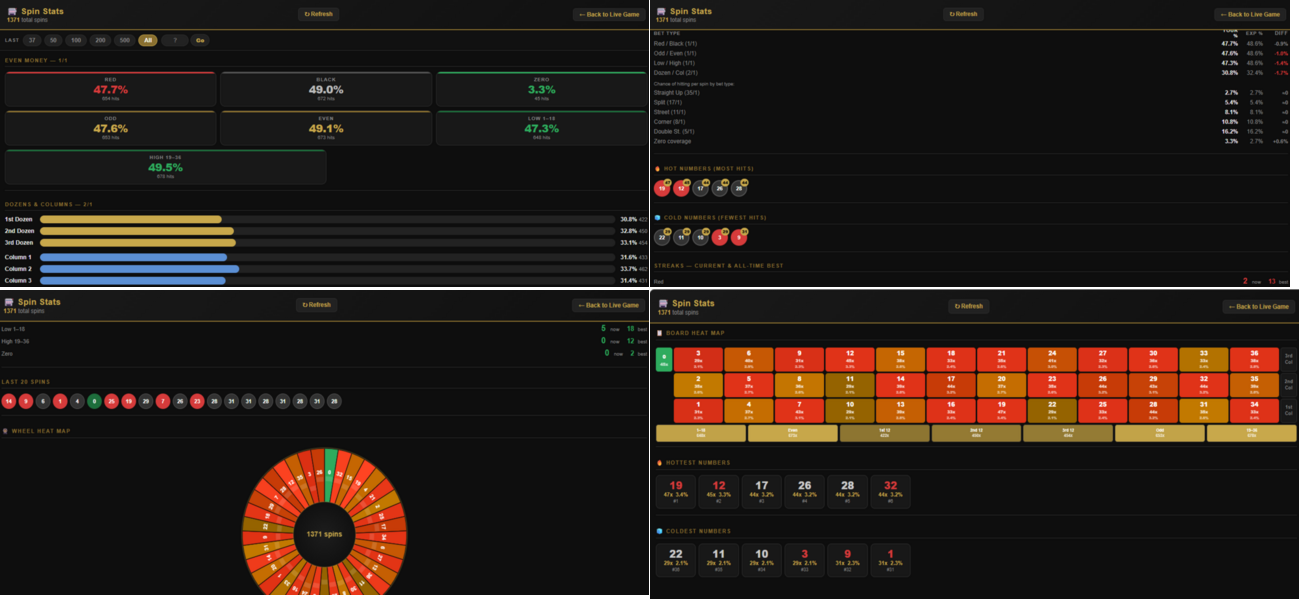This screenshot has width=1300, height=600.
Task: Click the ice icon beside Cold Numbers (Fewest Hits)
Action: (x=658, y=217)
